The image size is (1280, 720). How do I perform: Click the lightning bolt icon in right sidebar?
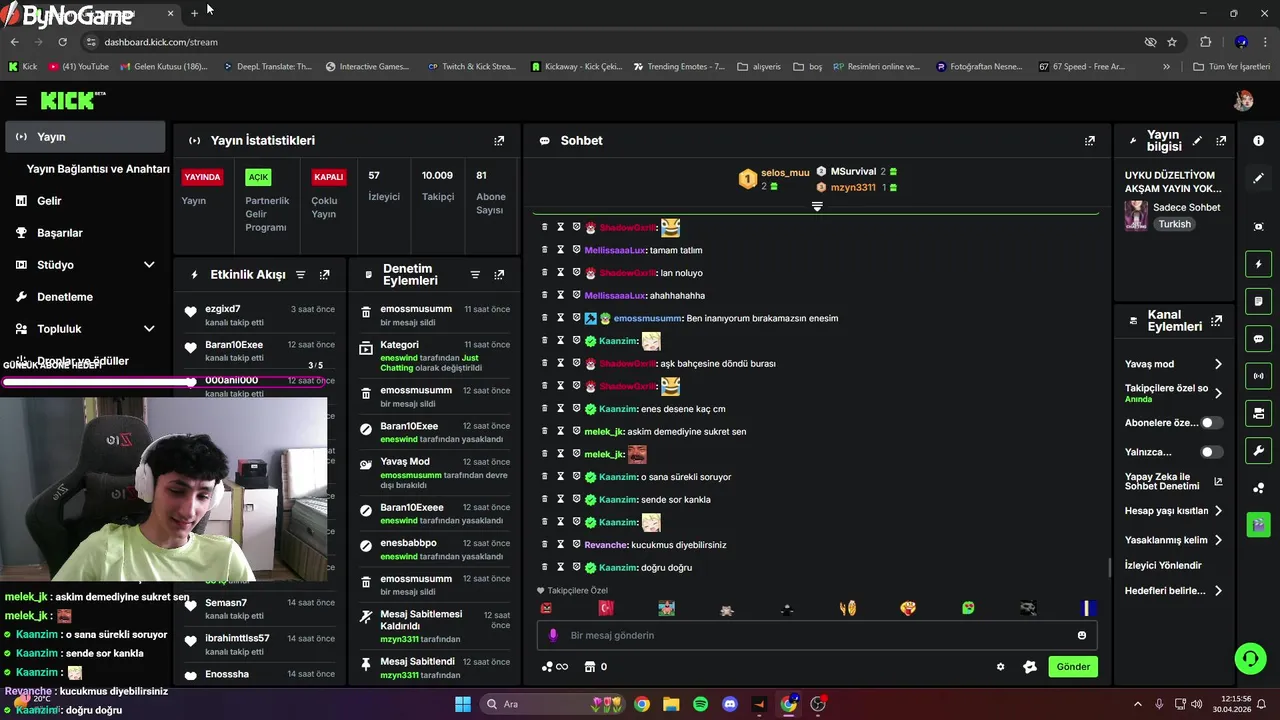(1258, 264)
